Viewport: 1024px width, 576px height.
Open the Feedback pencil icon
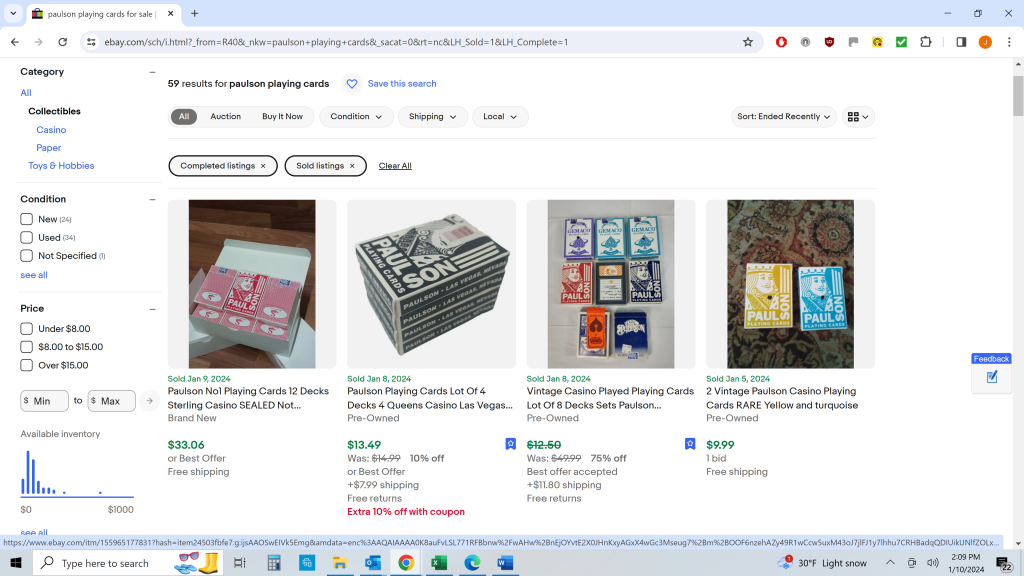click(992, 377)
